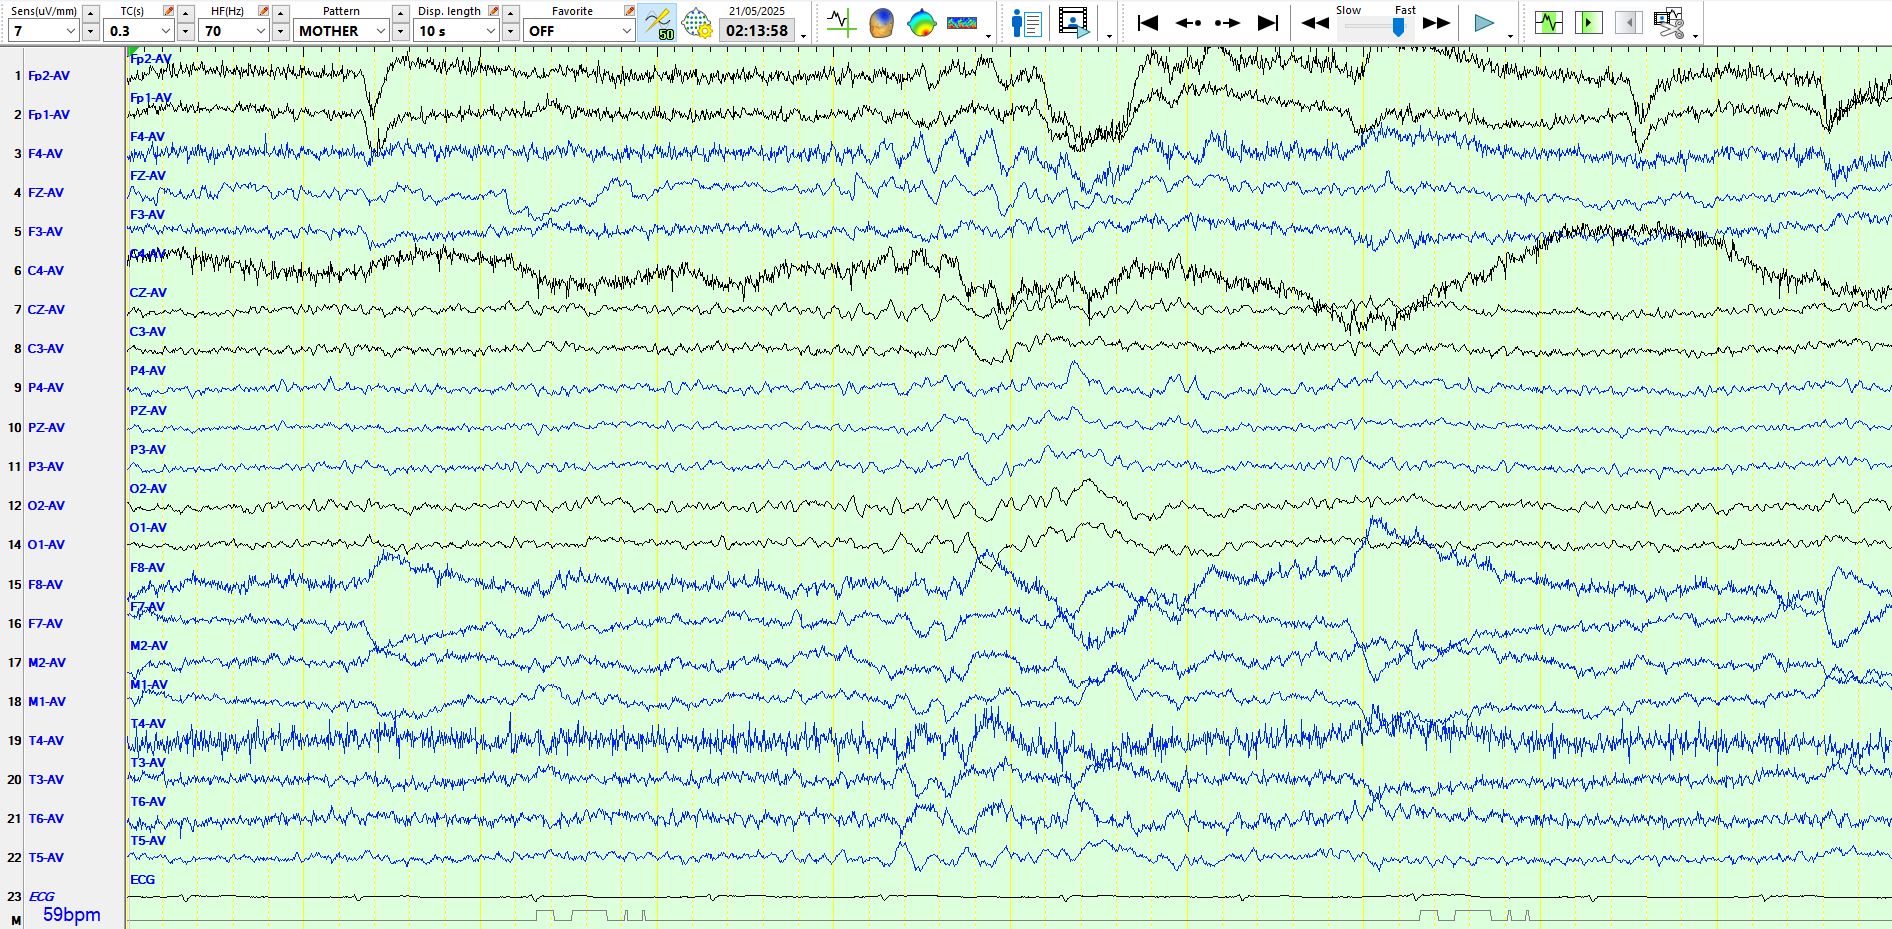Open the patient information panel icon
Viewport: 1892px width, 929px height.
coord(1026,23)
